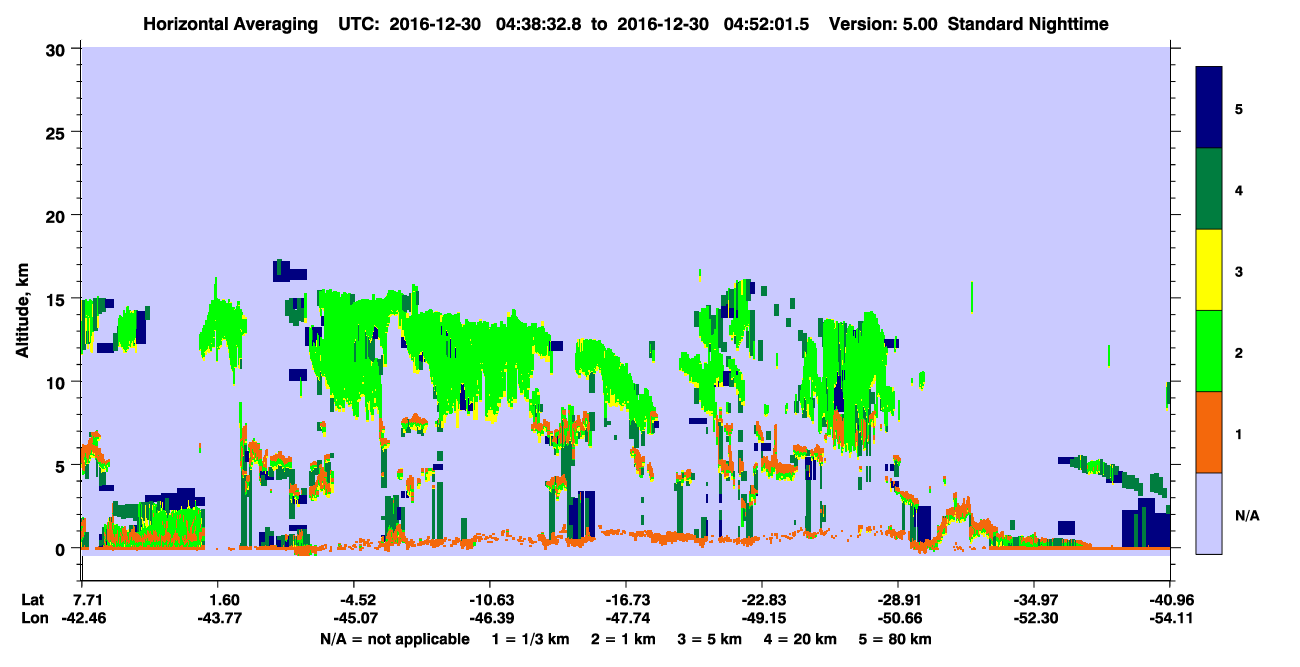This screenshot has width=1300, height=667.
Task: Click the start UTC time 04:38:32.8
Action: [540, 24]
